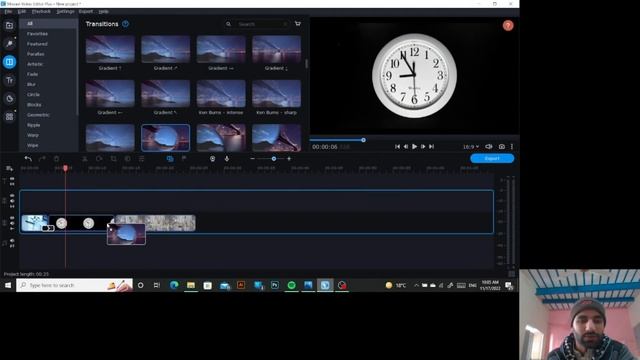
Task: Add a marker with the flag icon
Action: point(184,158)
